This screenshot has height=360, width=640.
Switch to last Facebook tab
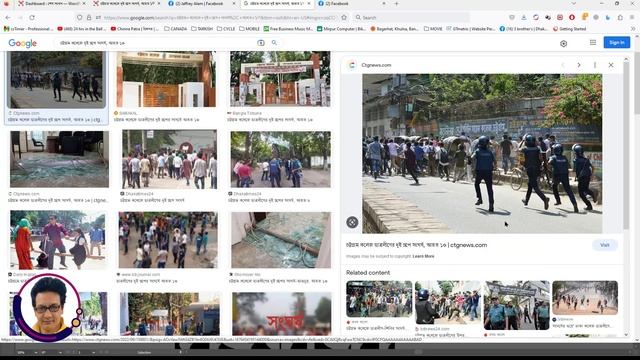tap(352, 4)
